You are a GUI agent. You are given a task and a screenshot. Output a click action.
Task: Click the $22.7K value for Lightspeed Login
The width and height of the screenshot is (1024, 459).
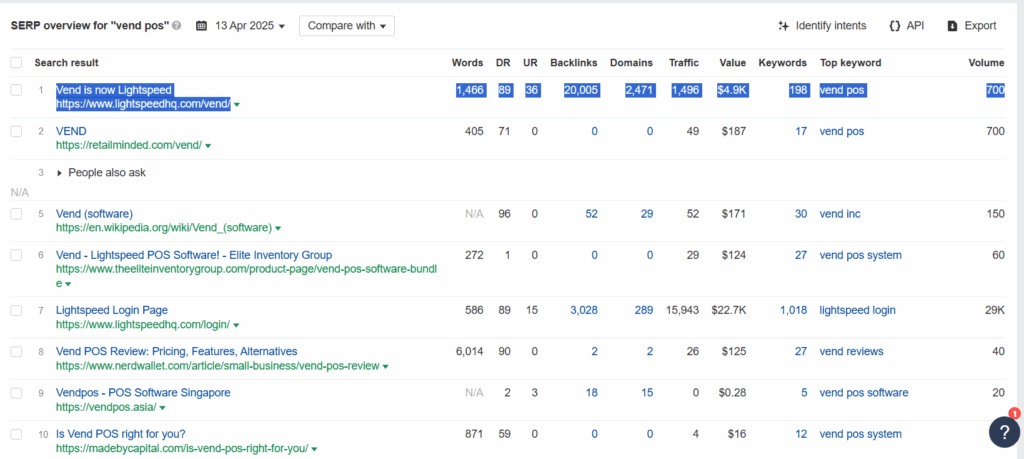point(729,310)
